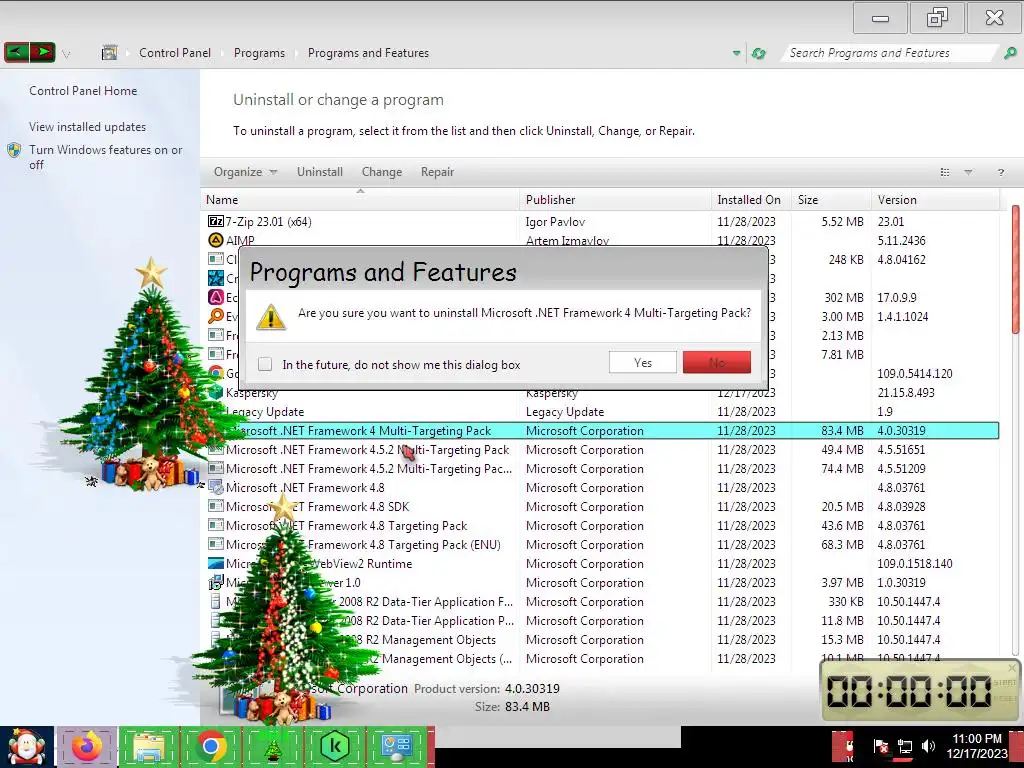Go forward with the green right arrow
The height and width of the screenshot is (768, 1024).
(42, 52)
